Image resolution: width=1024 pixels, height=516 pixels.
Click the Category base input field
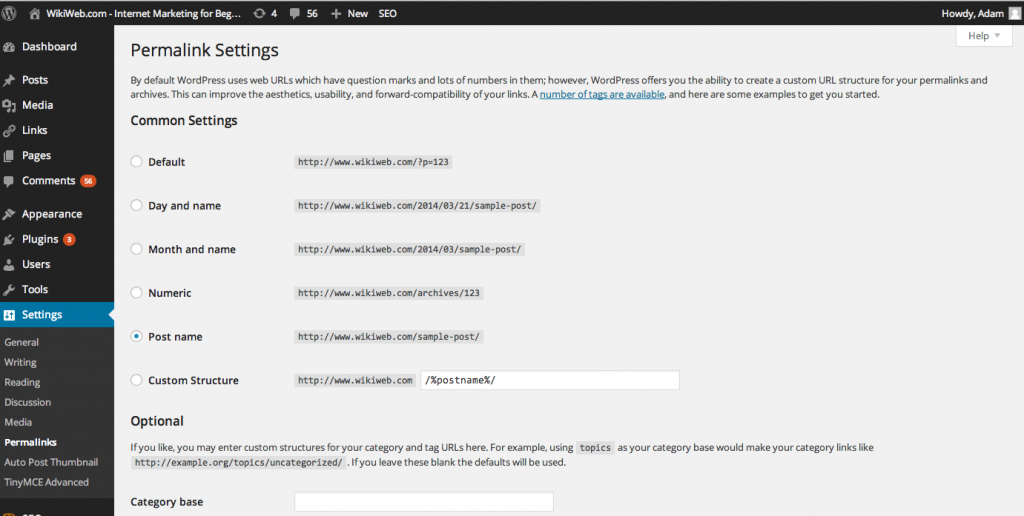click(x=424, y=502)
